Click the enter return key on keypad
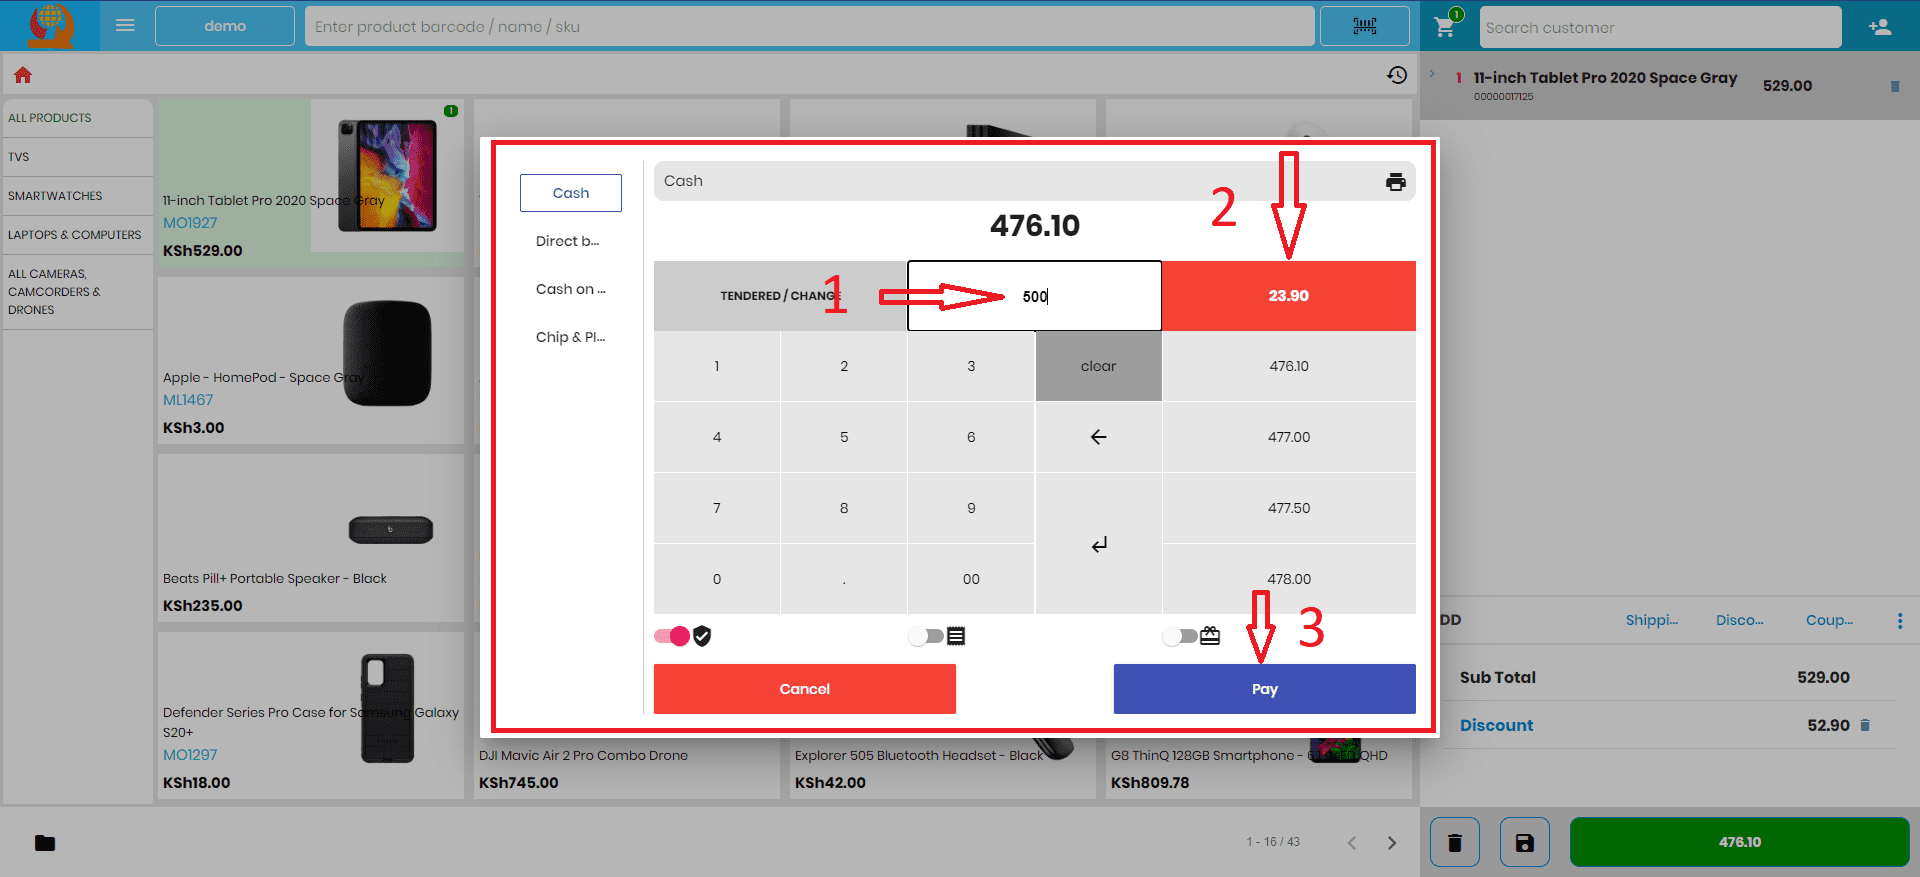Screen dimensions: 1920x877 [x=1098, y=544]
